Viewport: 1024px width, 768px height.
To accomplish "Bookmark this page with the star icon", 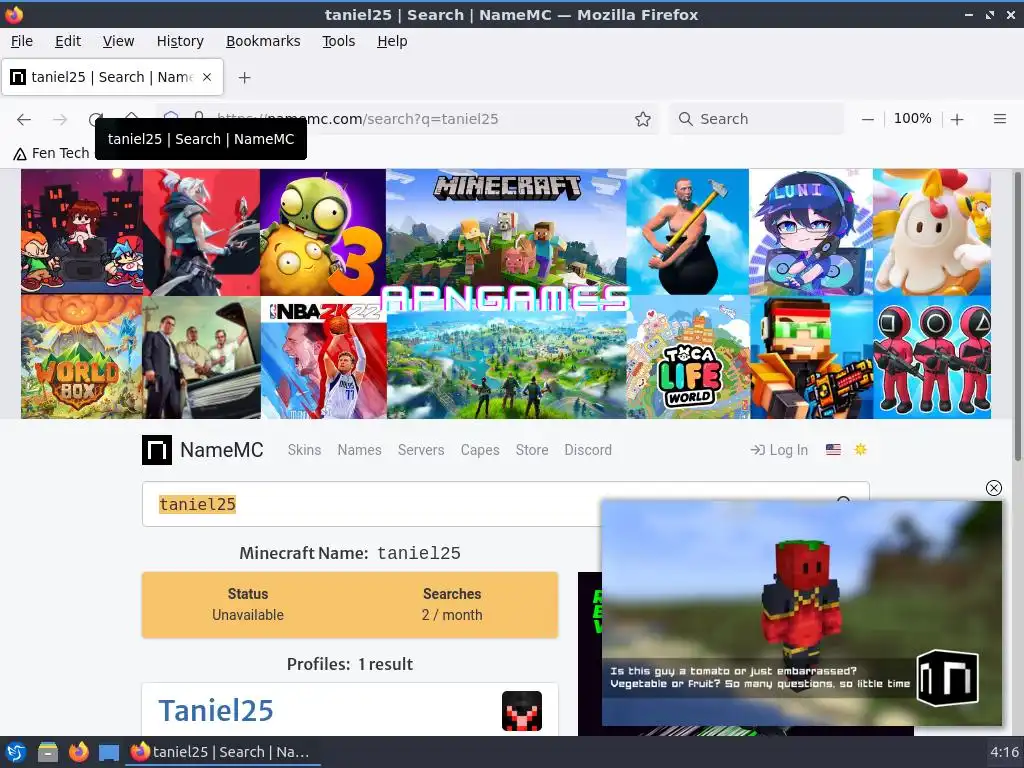I will [x=643, y=119].
